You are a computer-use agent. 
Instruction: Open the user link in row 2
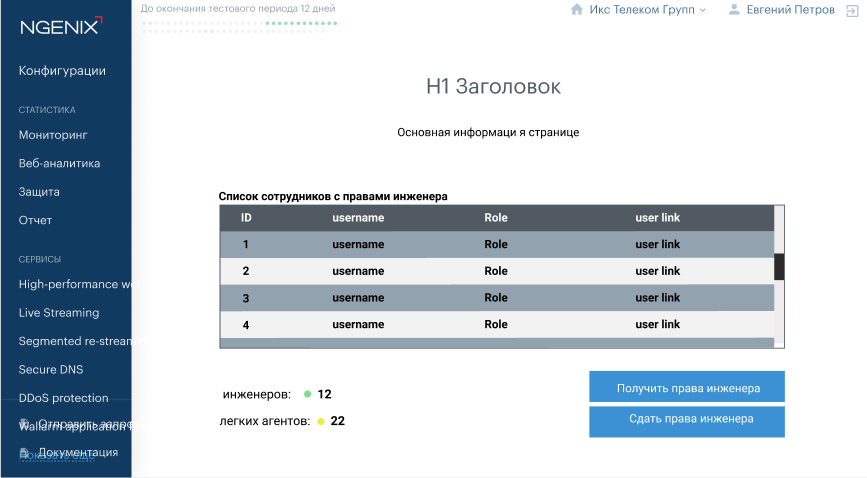(657, 271)
